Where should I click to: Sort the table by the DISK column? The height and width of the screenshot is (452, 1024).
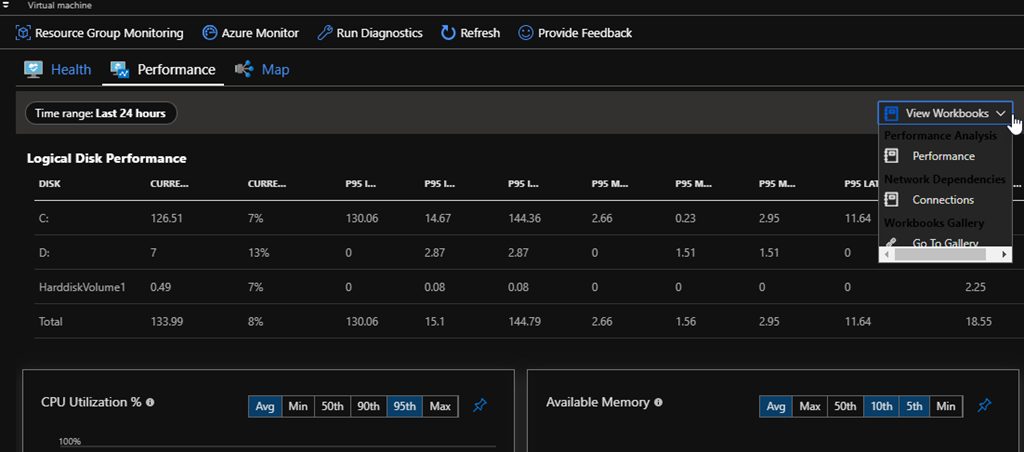(50, 184)
